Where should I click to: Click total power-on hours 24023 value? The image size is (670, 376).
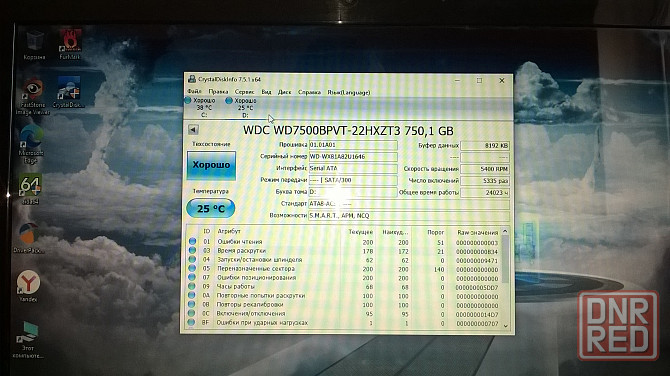coord(485,193)
